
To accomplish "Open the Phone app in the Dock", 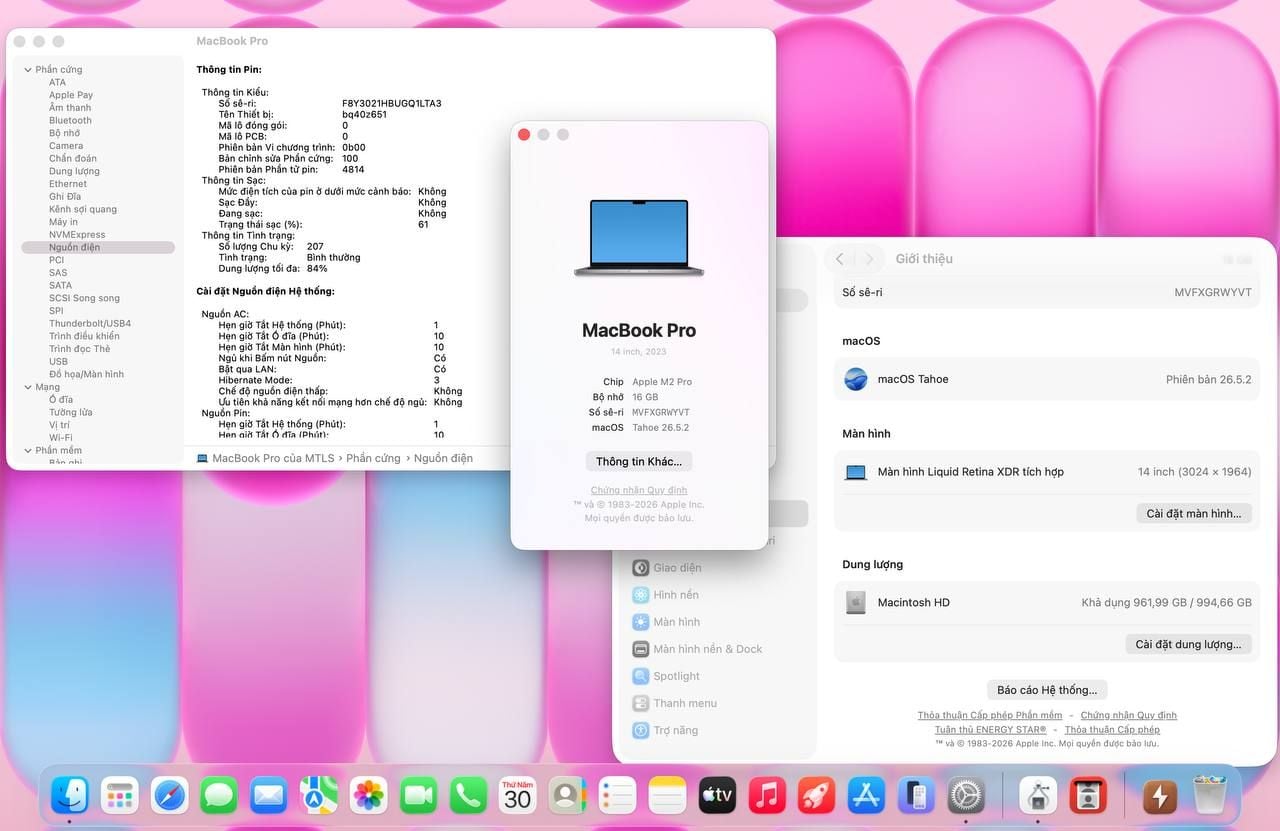I will click(x=468, y=796).
